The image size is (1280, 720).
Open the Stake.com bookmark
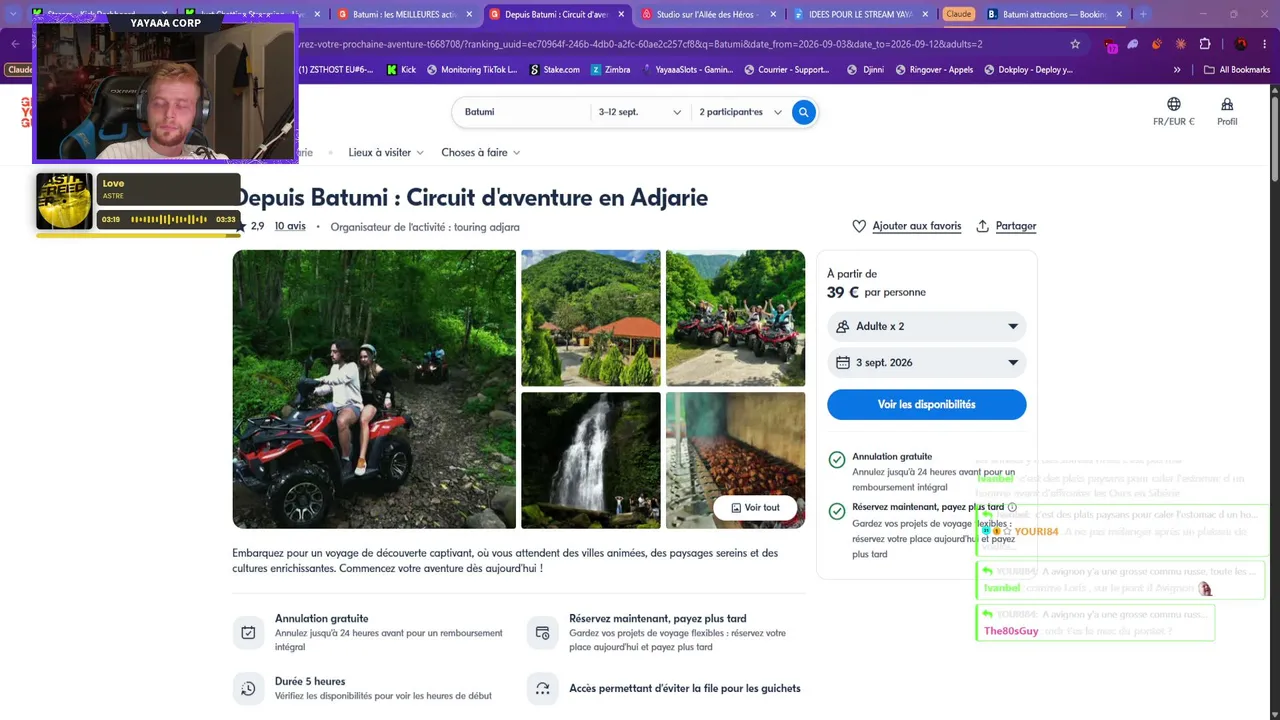554,70
